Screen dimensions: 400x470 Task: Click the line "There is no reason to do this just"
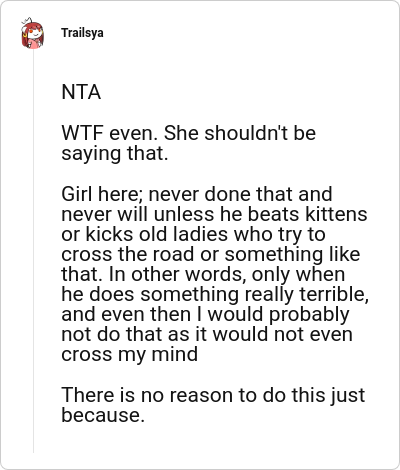click(x=213, y=395)
